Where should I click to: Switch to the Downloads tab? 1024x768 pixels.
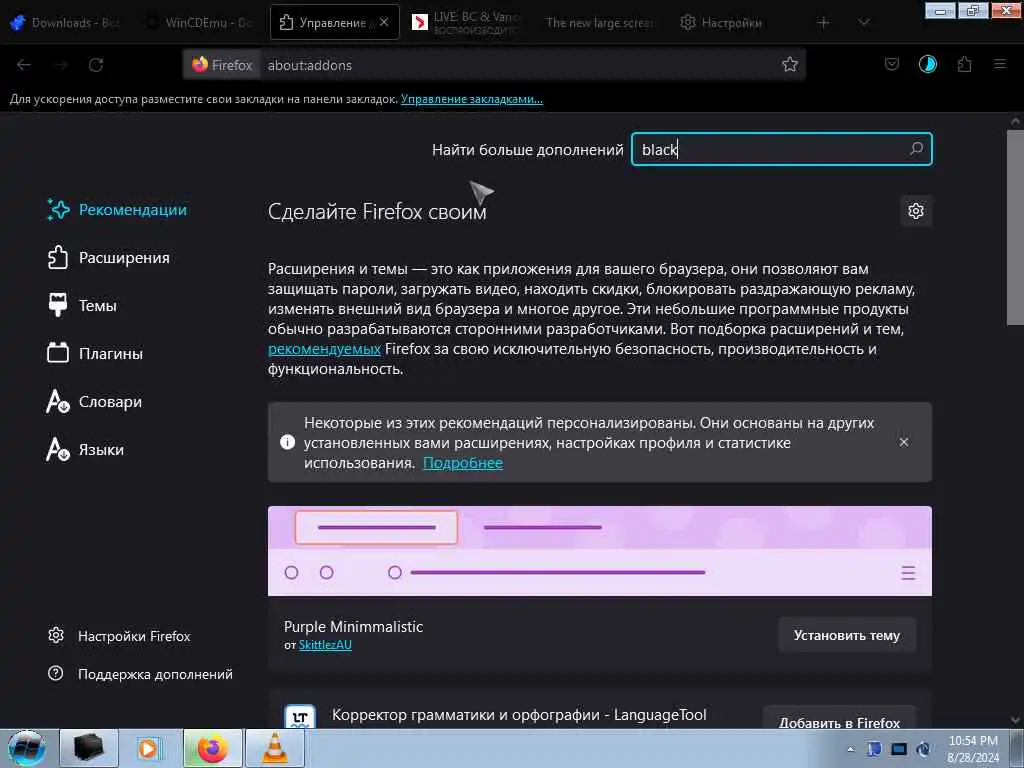65,22
